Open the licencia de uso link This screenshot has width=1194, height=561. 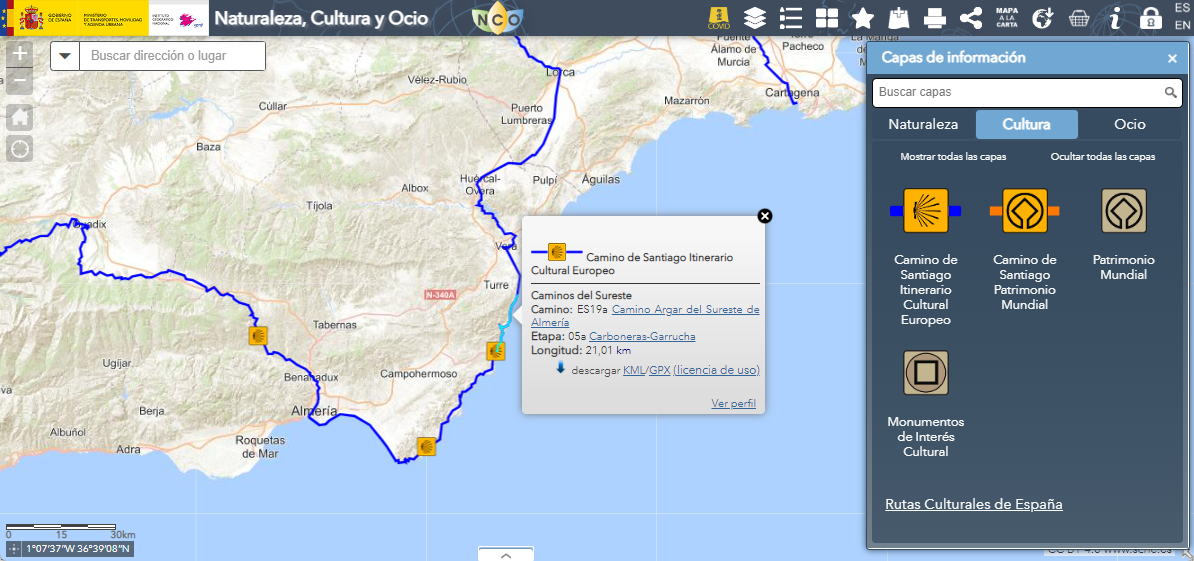click(x=717, y=371)
